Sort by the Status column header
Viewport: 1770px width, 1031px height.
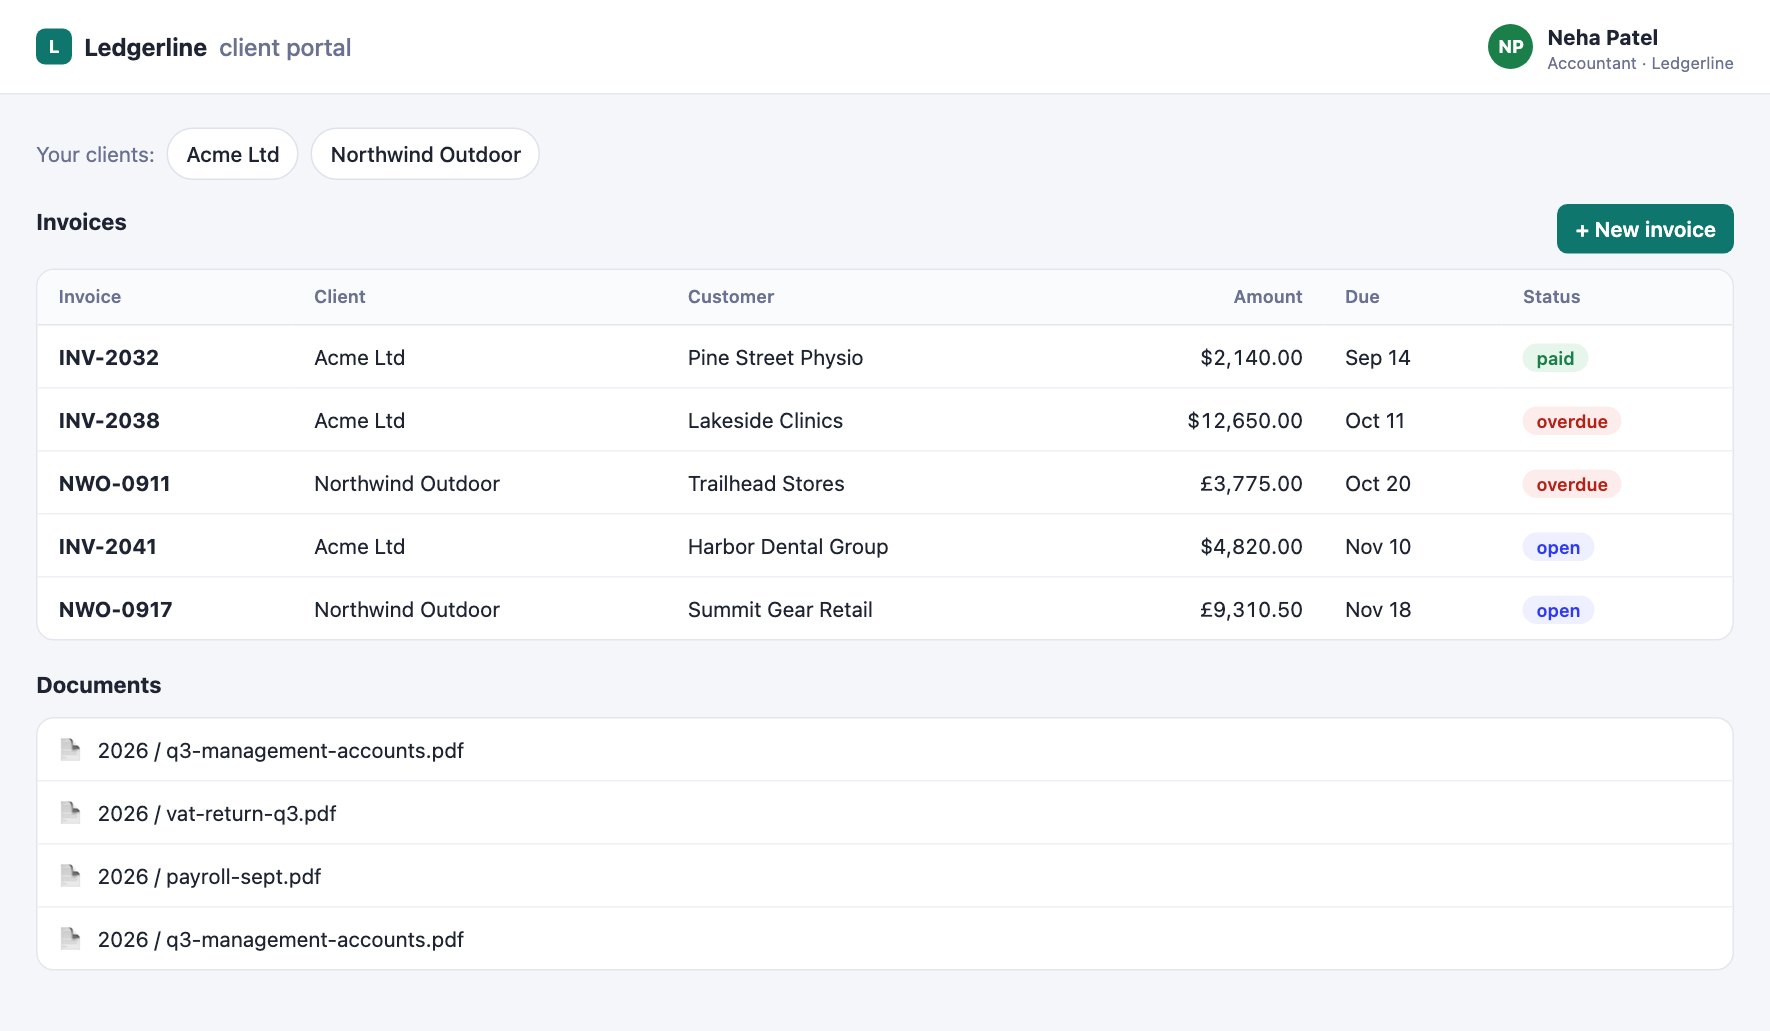click(x=1552, y=297)
